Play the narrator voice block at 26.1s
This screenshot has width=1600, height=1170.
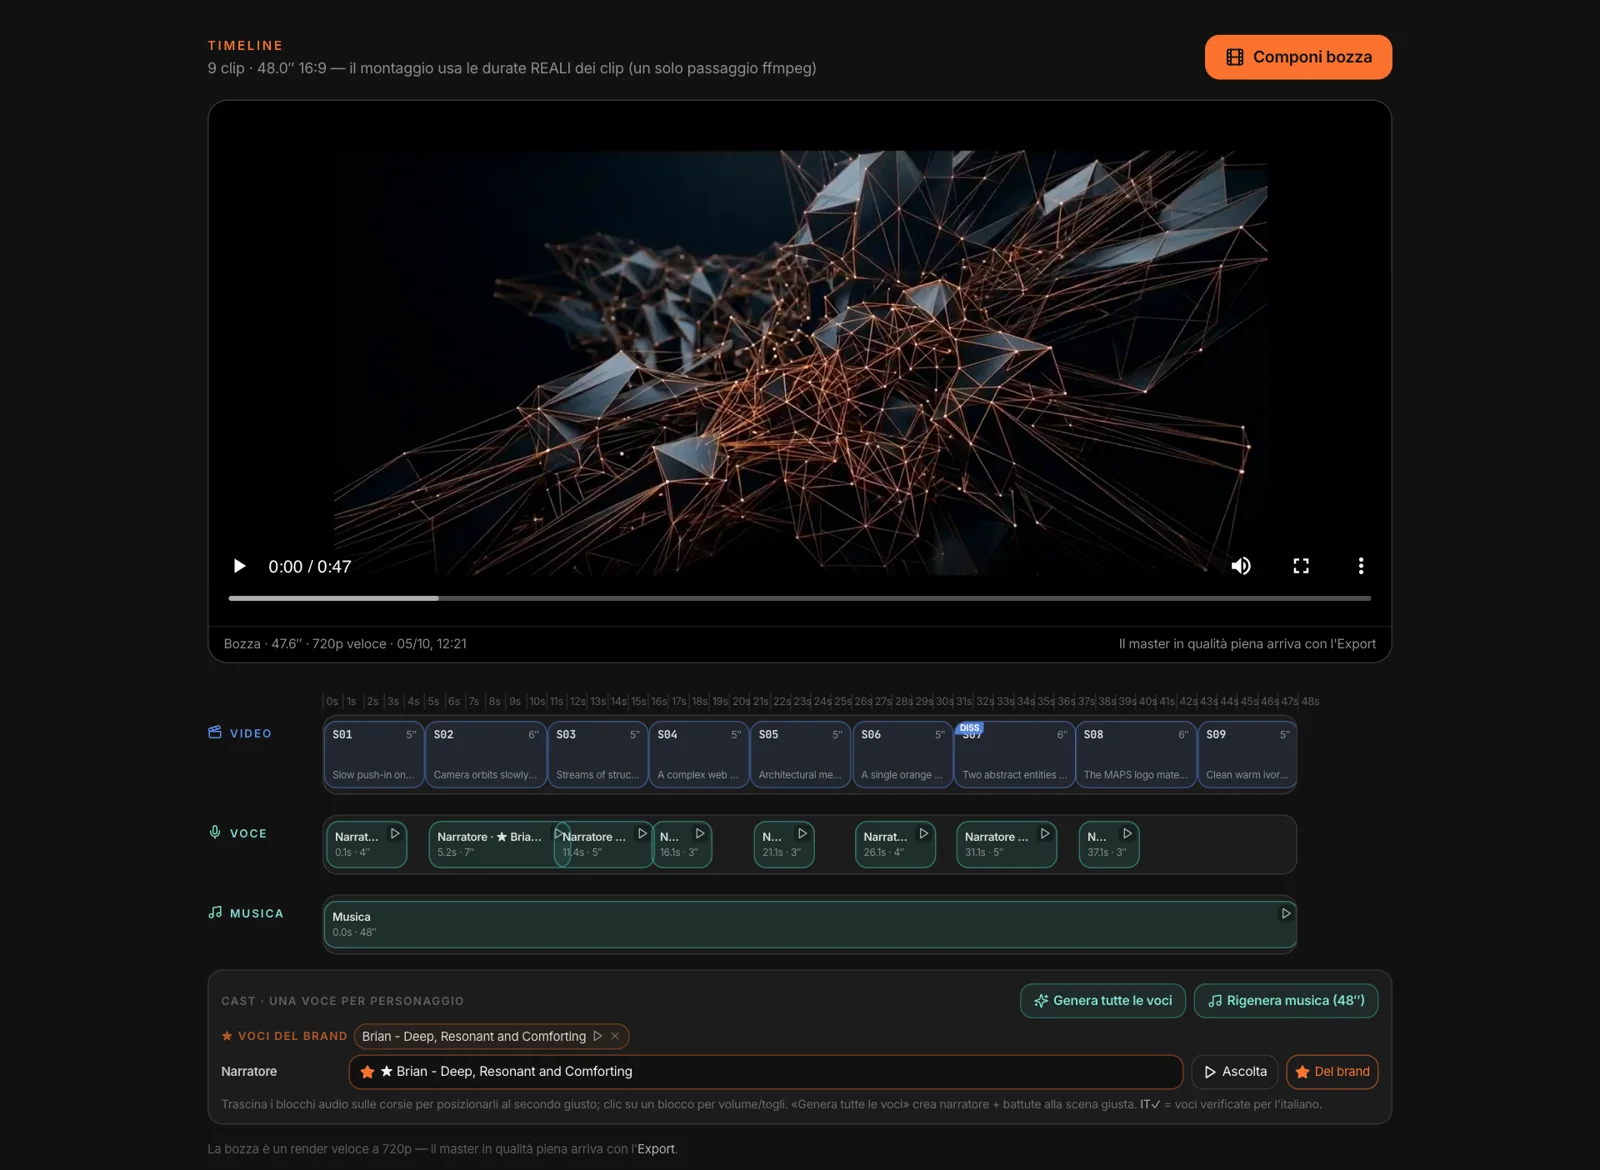924,833
